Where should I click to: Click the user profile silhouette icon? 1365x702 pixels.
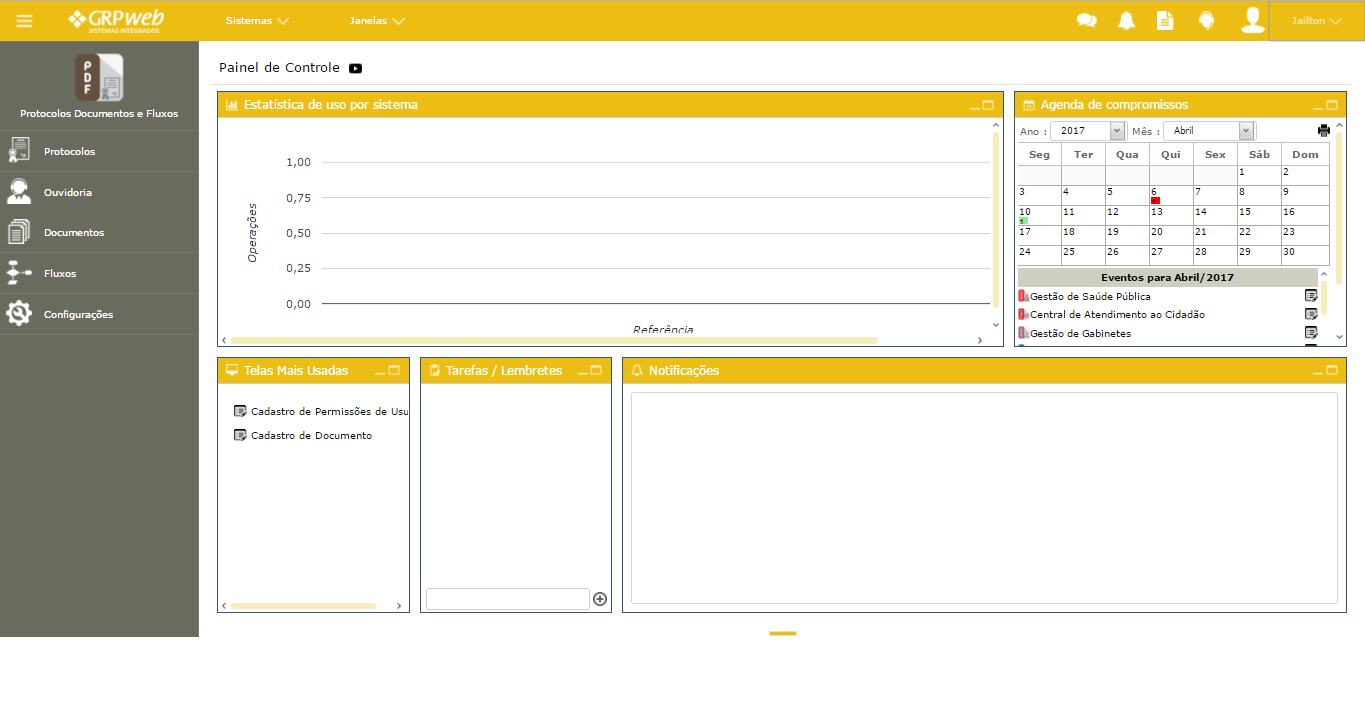1252,21
